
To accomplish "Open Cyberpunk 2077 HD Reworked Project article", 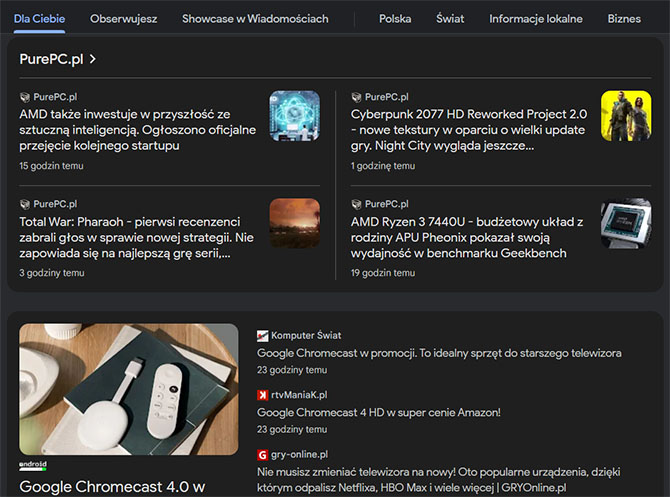I will click(x=469, y=130).
